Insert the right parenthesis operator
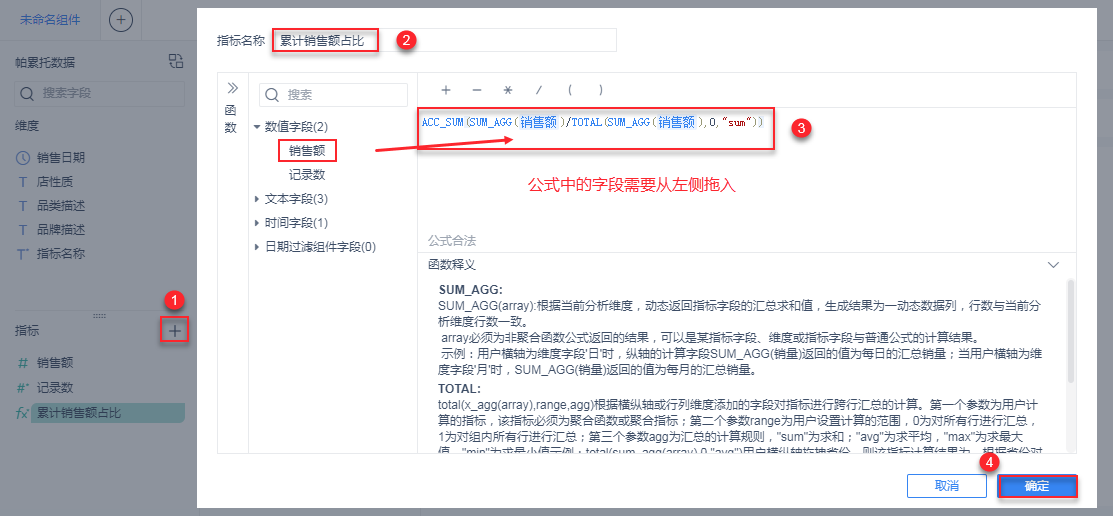This screenshot has width=1113, height=516. (x=601, y=90)
